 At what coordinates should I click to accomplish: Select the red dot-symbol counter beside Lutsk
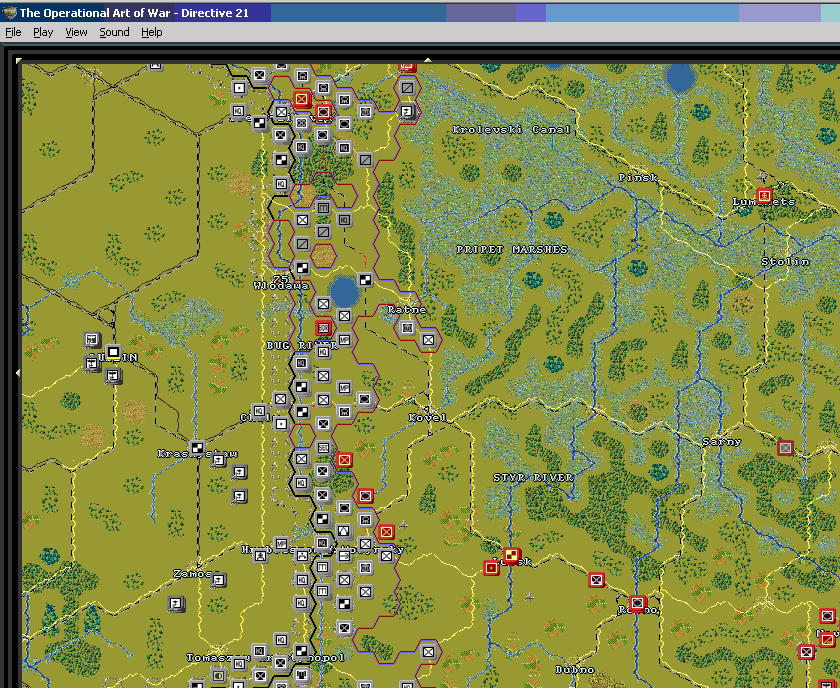tap(491, 568)
